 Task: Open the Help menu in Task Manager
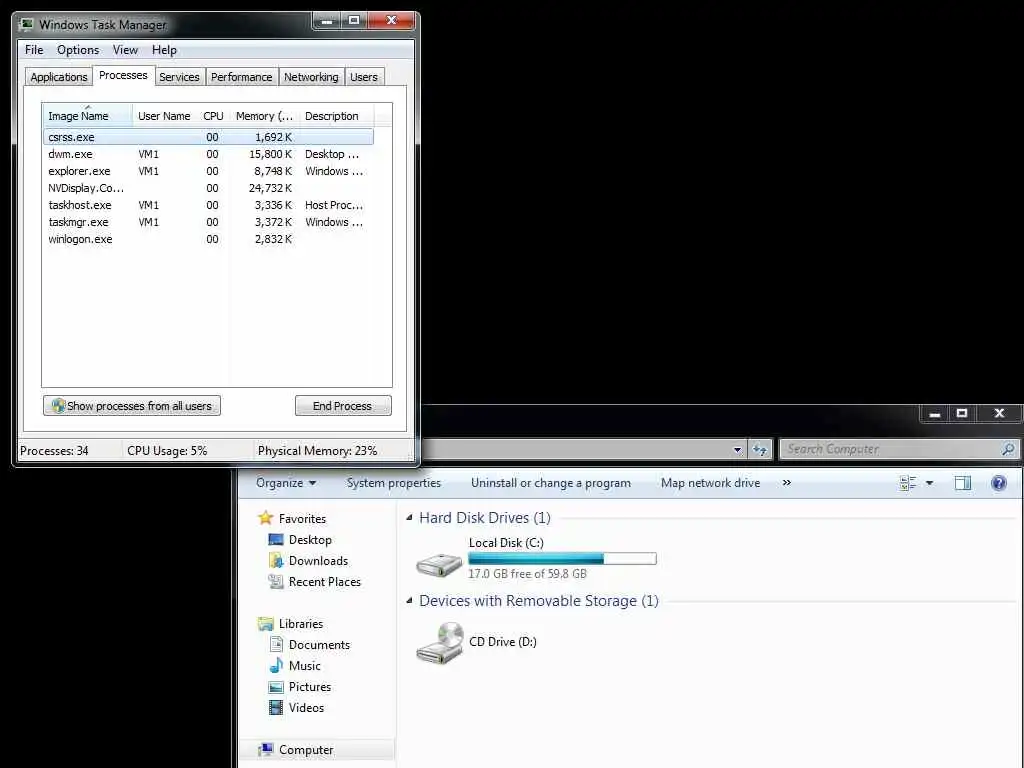(164, 50)
